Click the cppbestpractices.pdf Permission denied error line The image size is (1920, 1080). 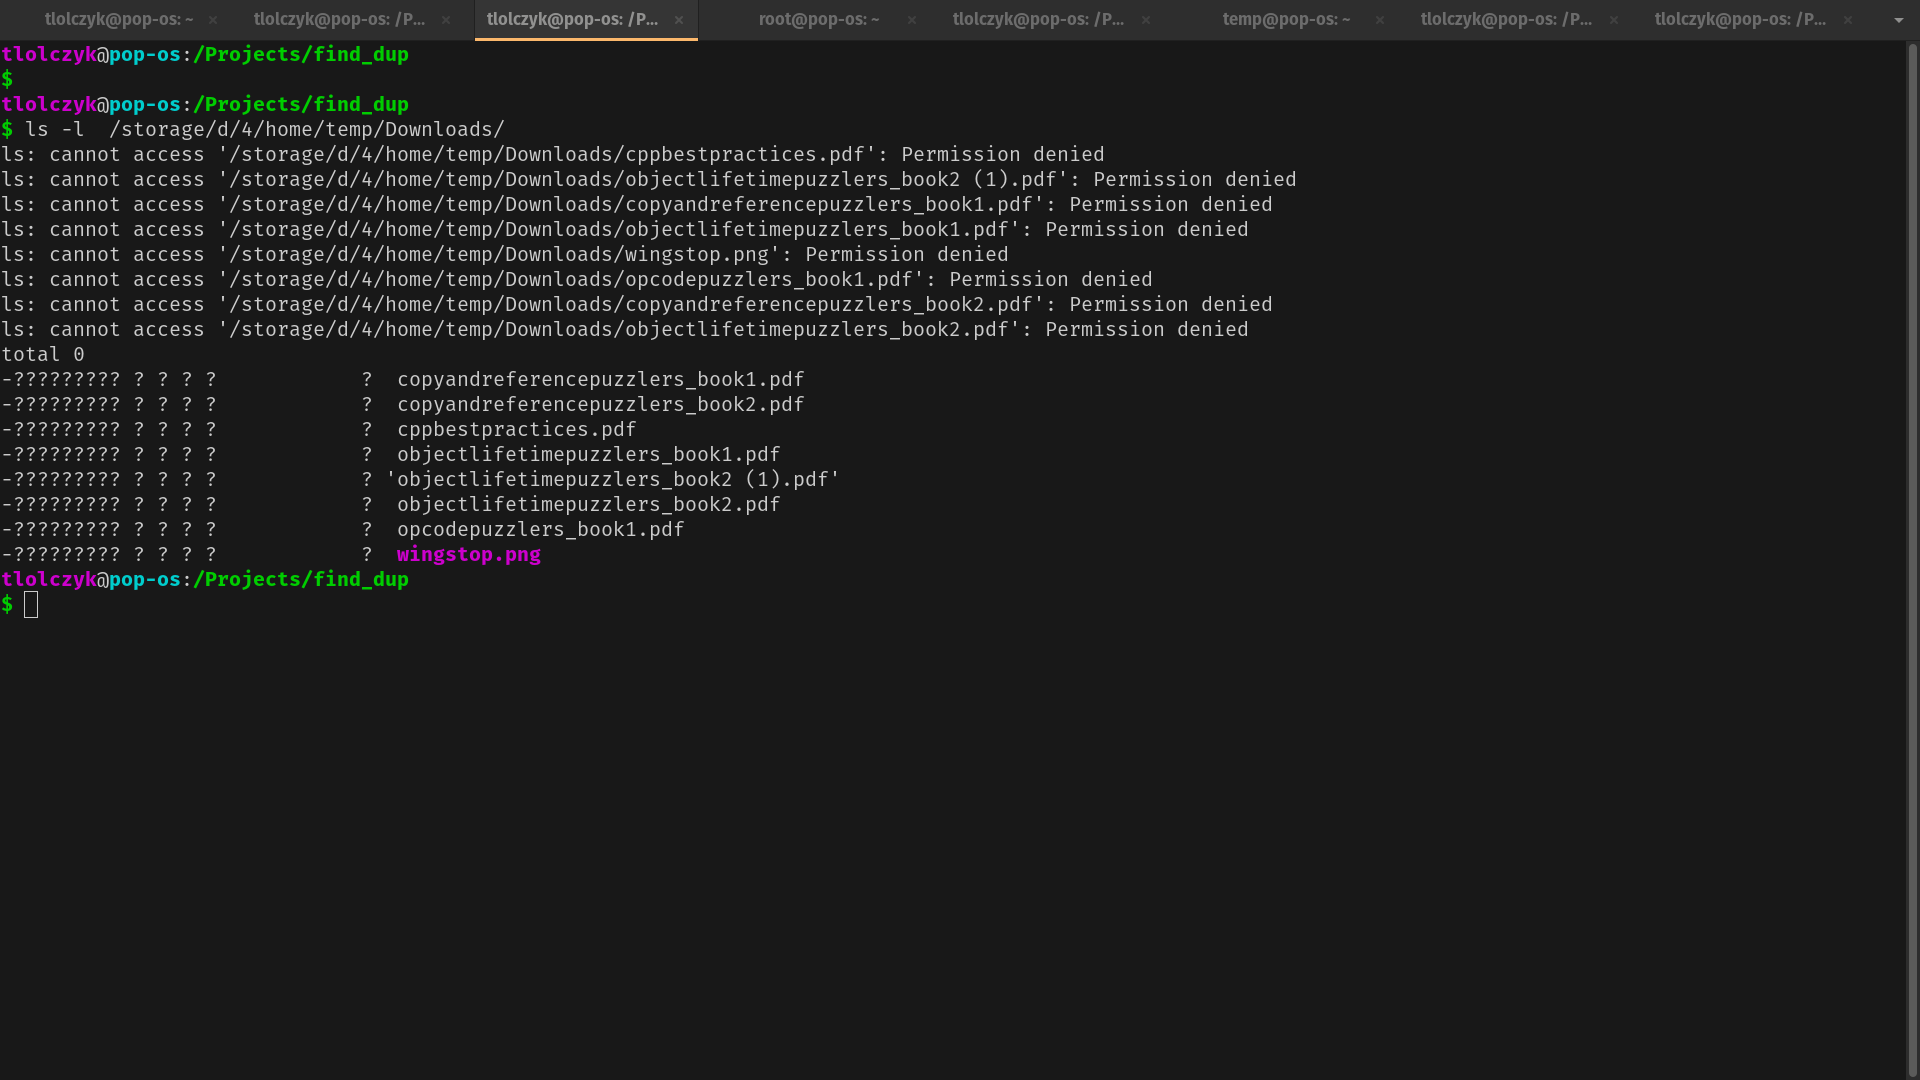[x=553, y=155]
